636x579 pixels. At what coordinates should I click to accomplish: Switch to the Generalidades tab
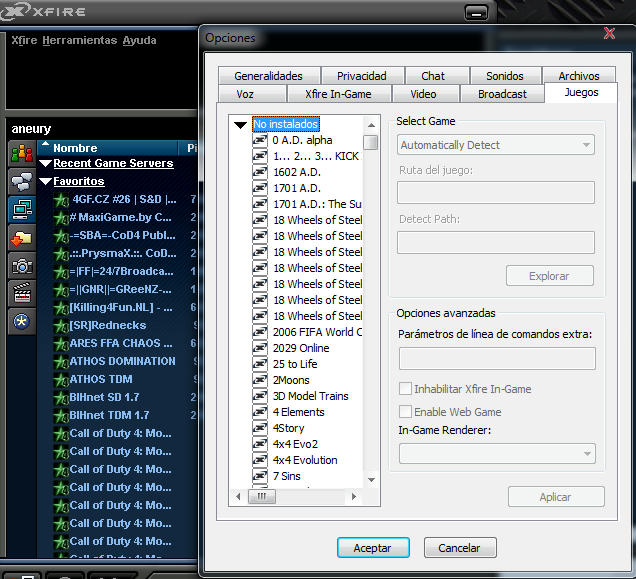click(269, 76)
